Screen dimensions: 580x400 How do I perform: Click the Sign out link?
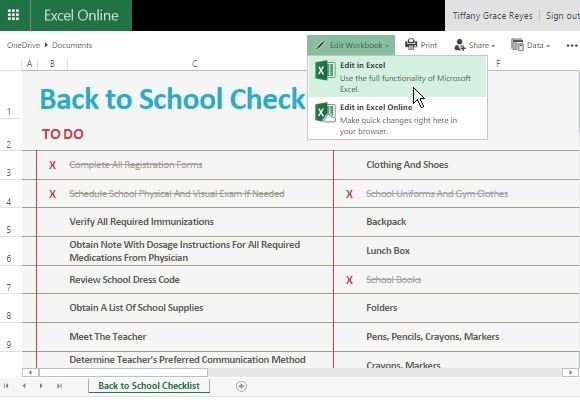(563, 16)
